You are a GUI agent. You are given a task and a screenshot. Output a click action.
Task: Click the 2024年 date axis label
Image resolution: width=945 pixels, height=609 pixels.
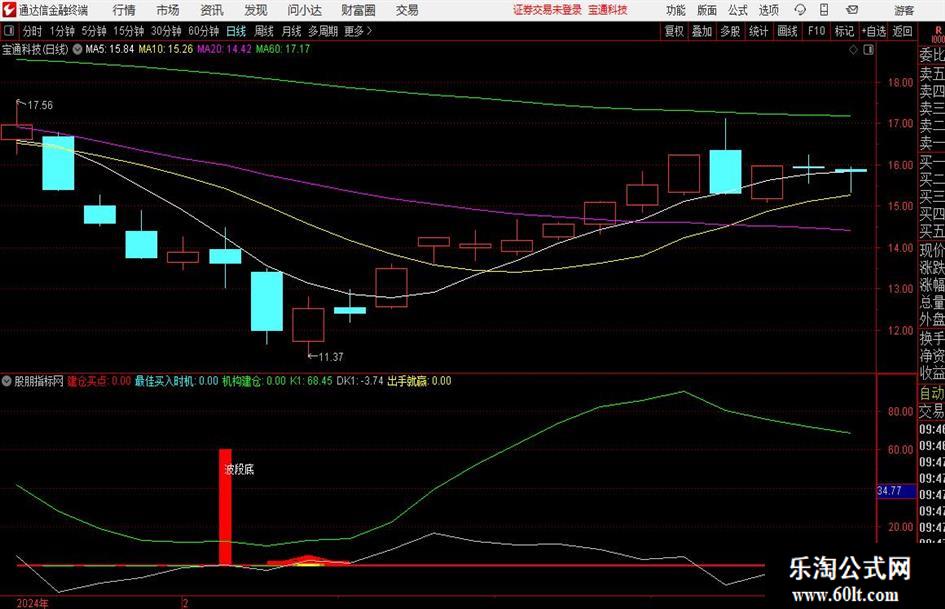[33, 603]
